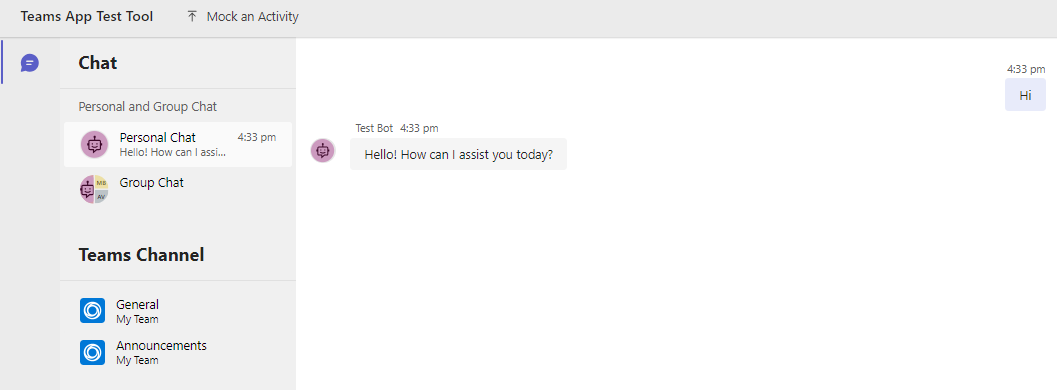Screen dimensions: 1057x390
Task: Open the Mock an Activity menu
Action: pos(243,16)
